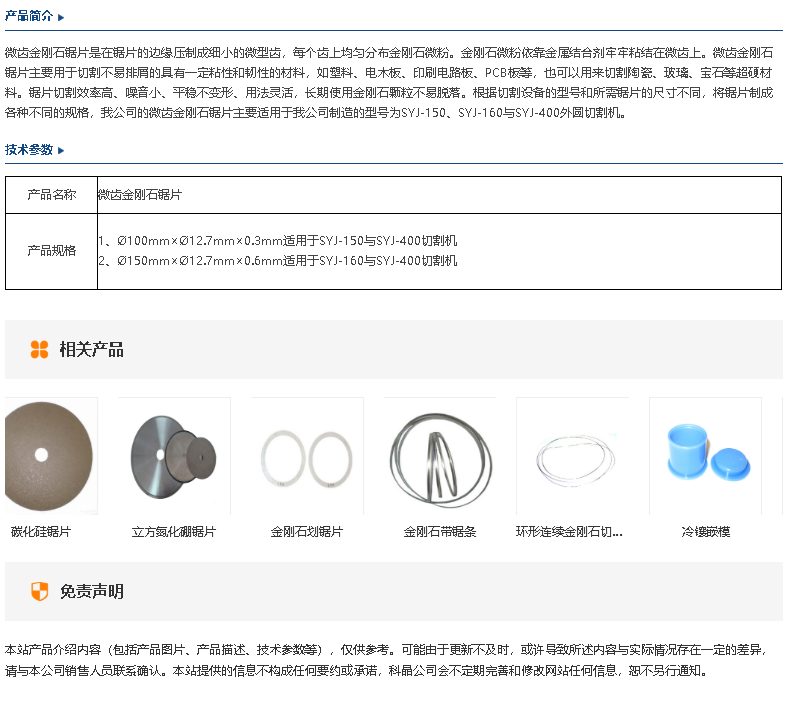Visit the 冷镶嵌模 product link

click(x=705, y=532)
